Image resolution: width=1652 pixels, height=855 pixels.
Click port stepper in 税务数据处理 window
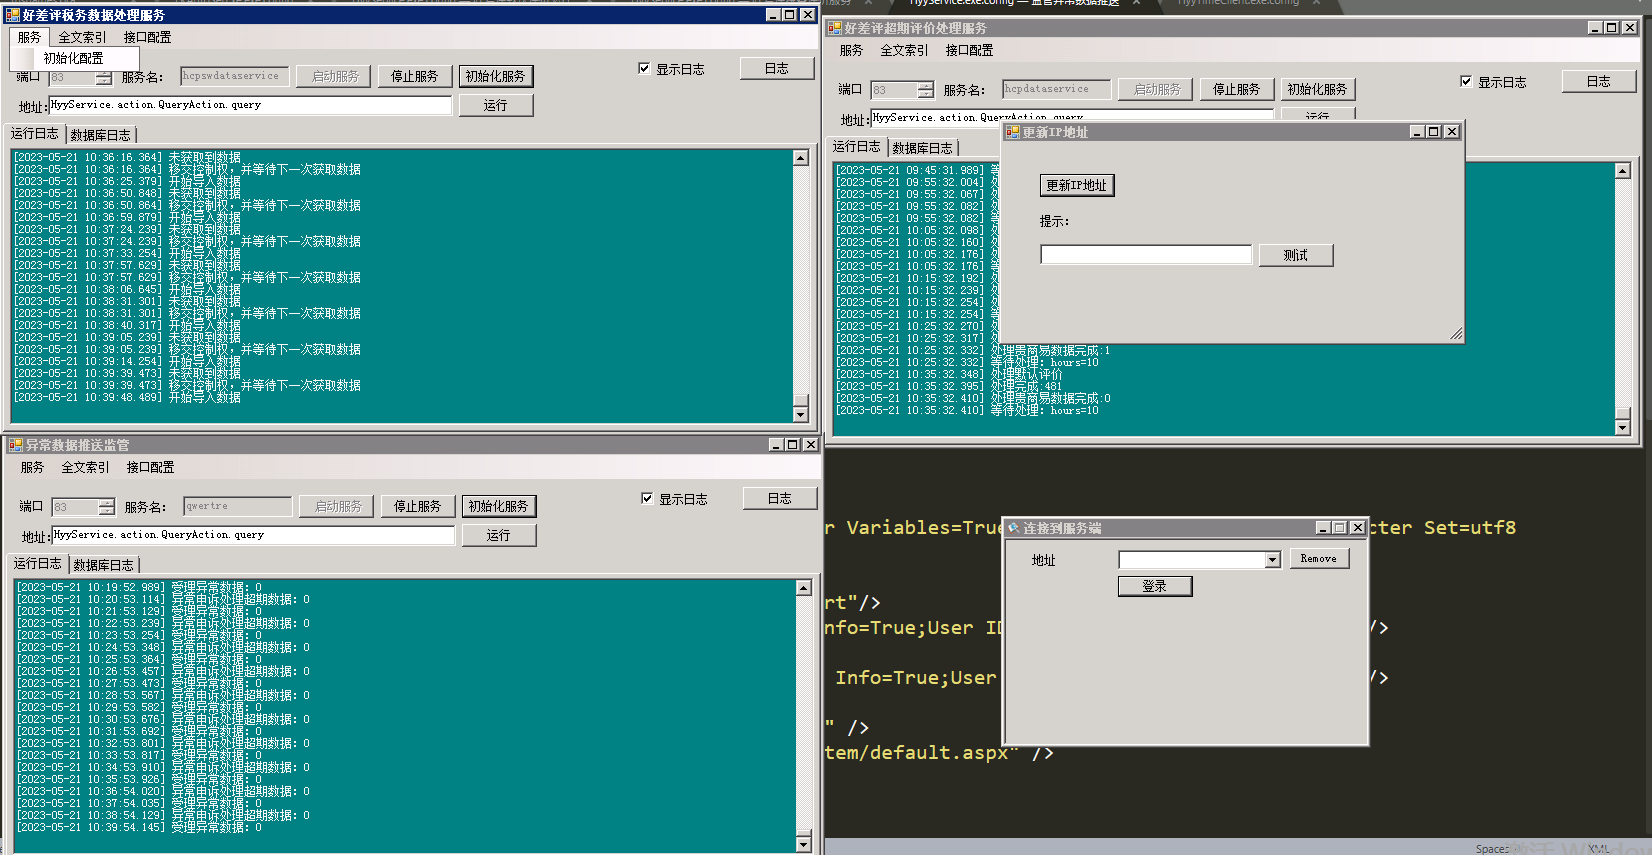coord(104,77)
